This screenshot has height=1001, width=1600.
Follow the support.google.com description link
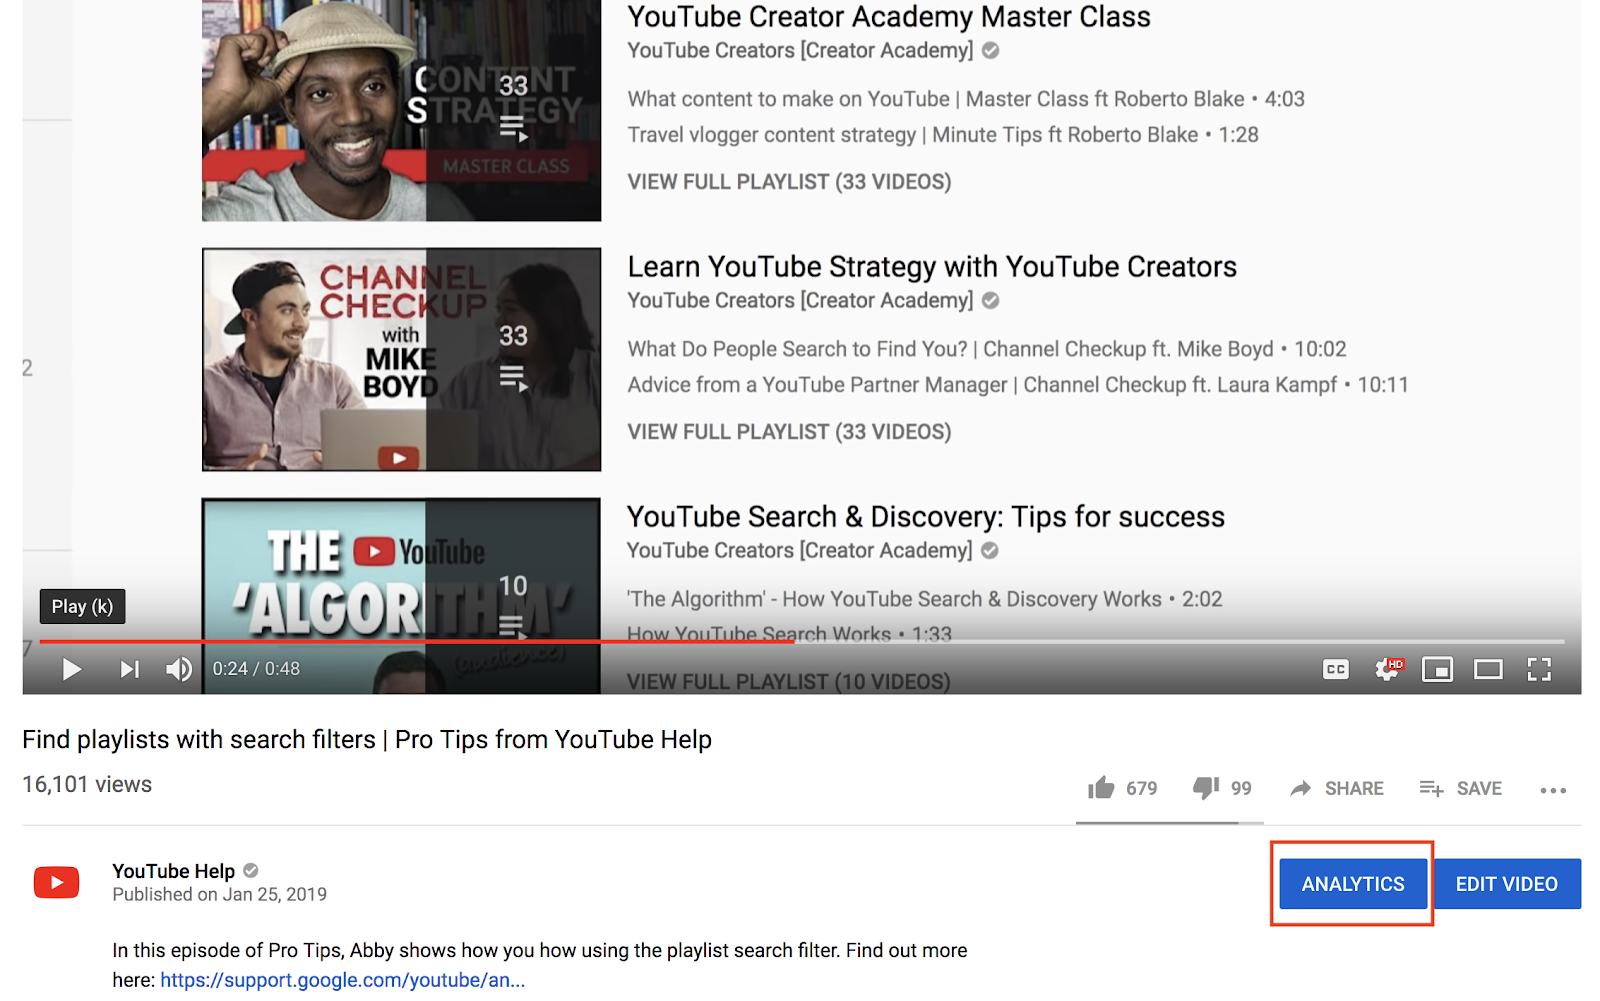pos(343,980)
